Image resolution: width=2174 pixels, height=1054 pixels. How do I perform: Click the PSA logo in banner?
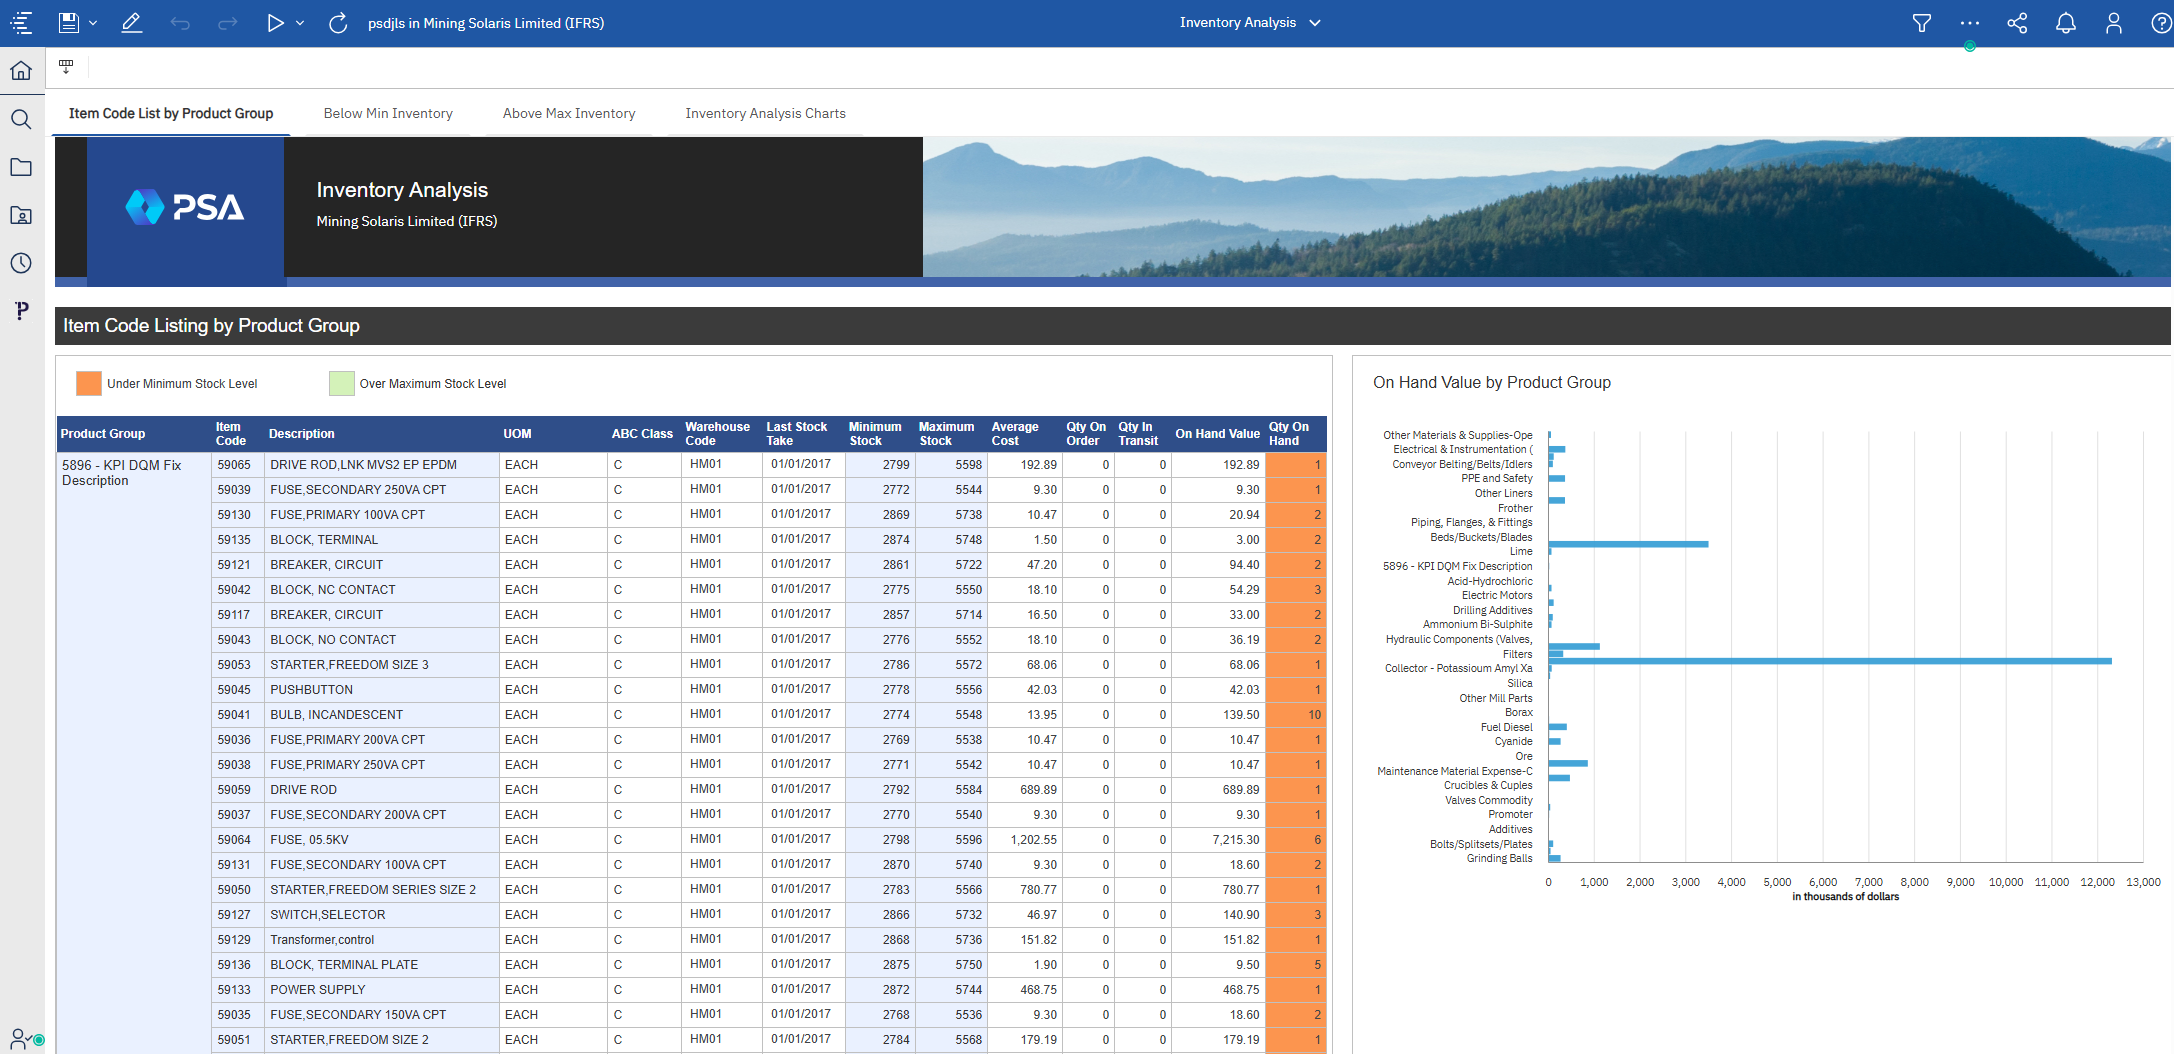pyautogui.click(x=185, y=207)
